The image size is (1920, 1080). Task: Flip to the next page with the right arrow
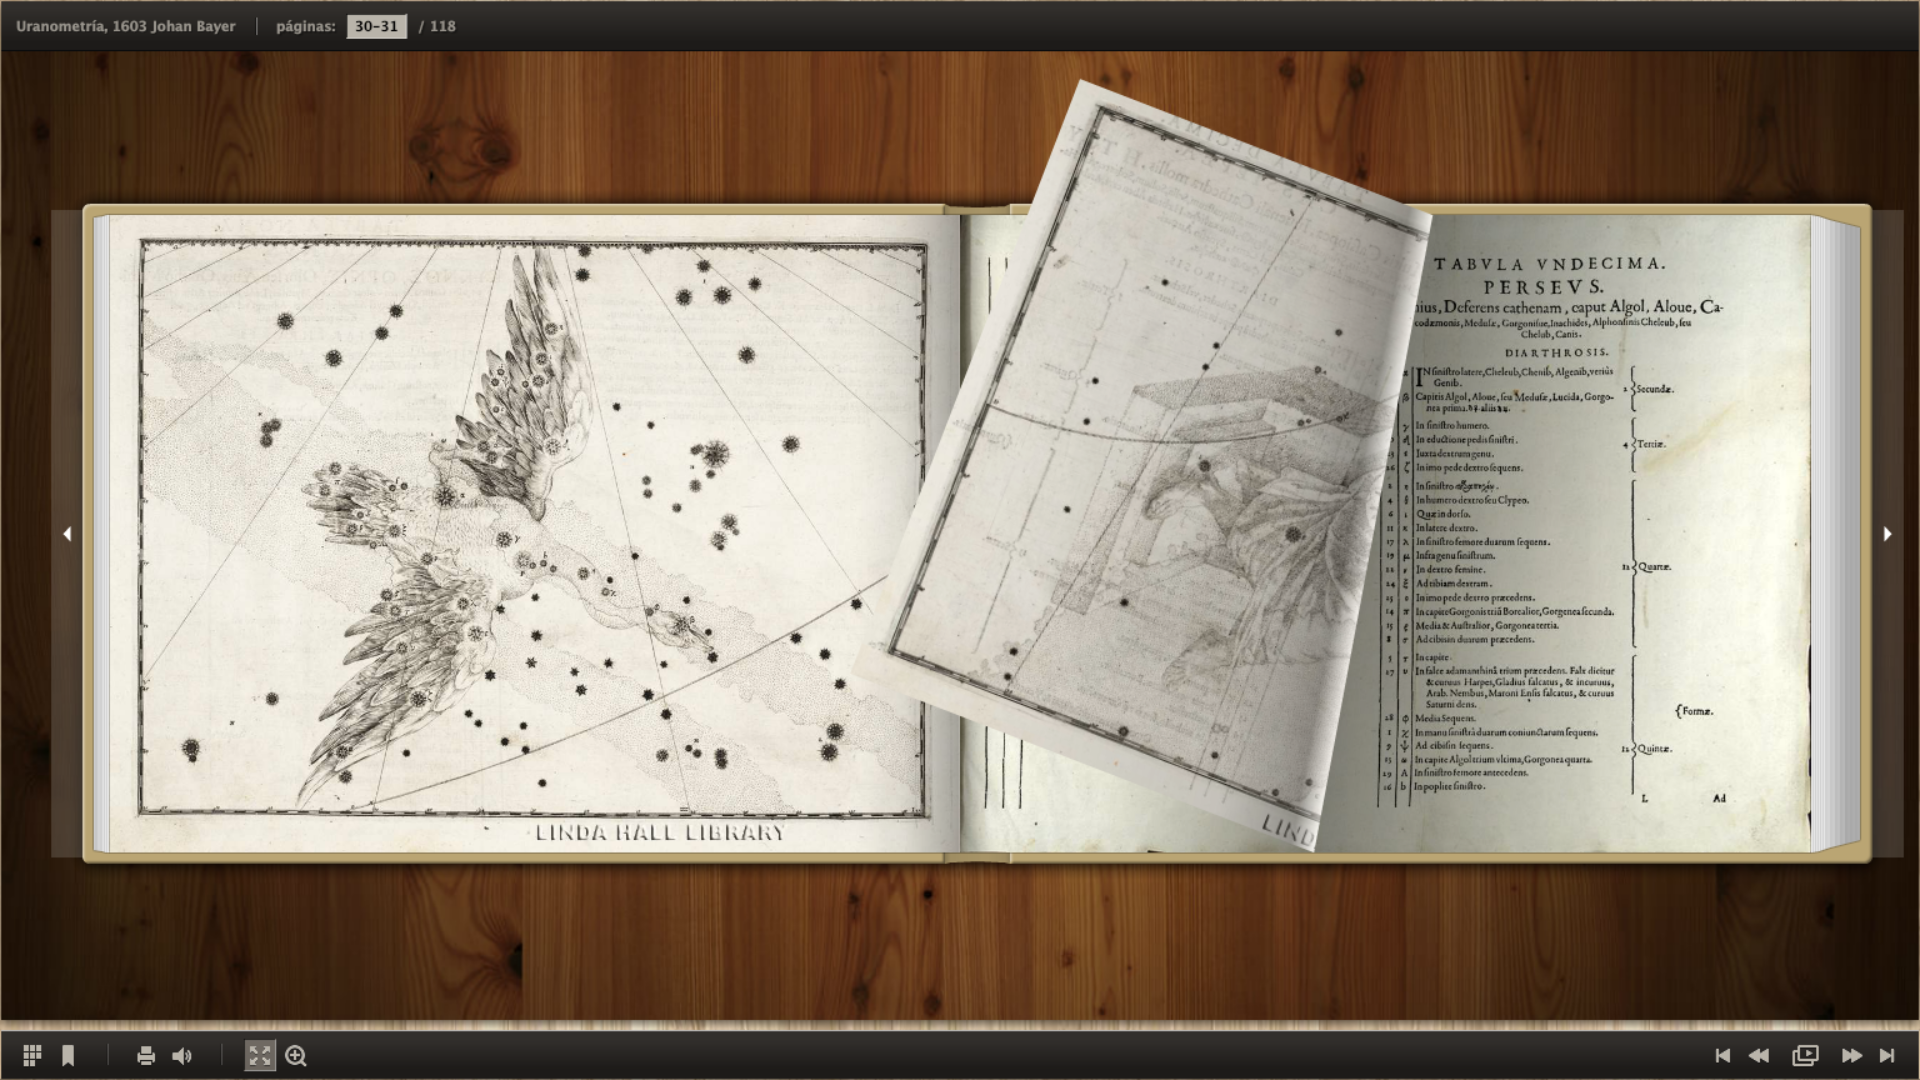coord(1887,534)
